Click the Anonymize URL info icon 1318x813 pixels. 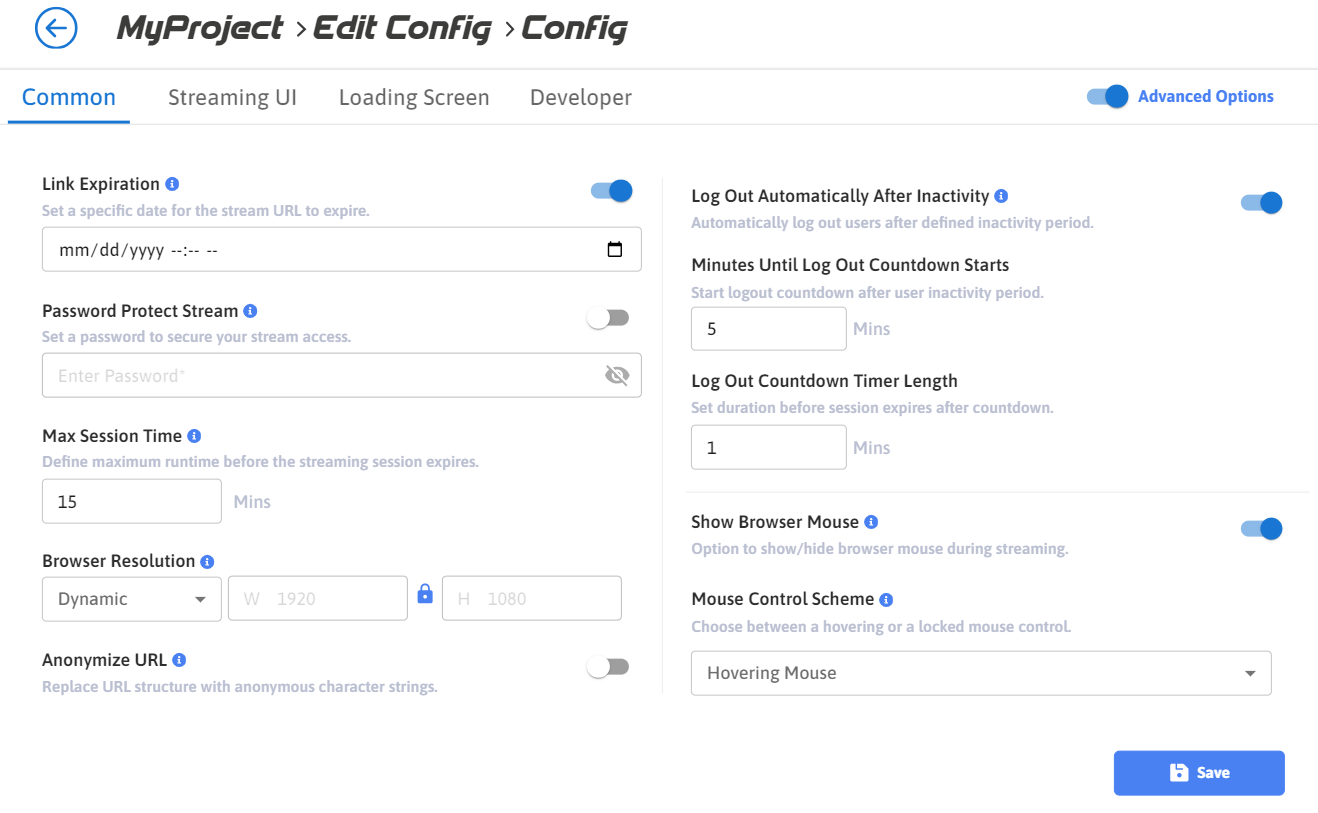[x=179, y=660]
